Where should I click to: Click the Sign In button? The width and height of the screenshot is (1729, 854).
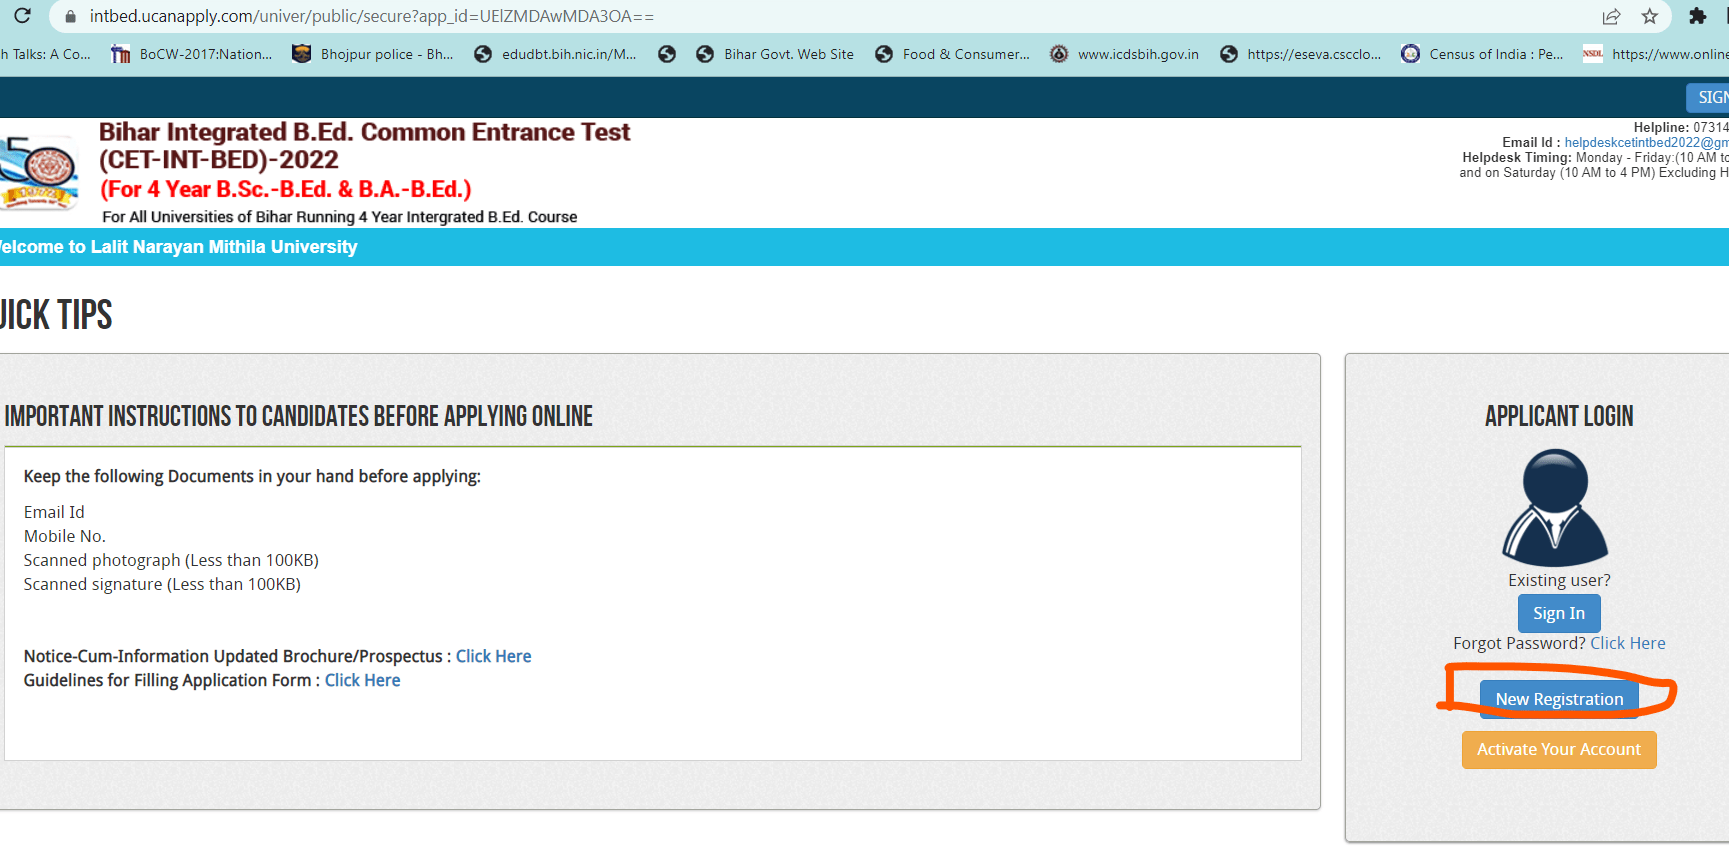(1559, 613)
